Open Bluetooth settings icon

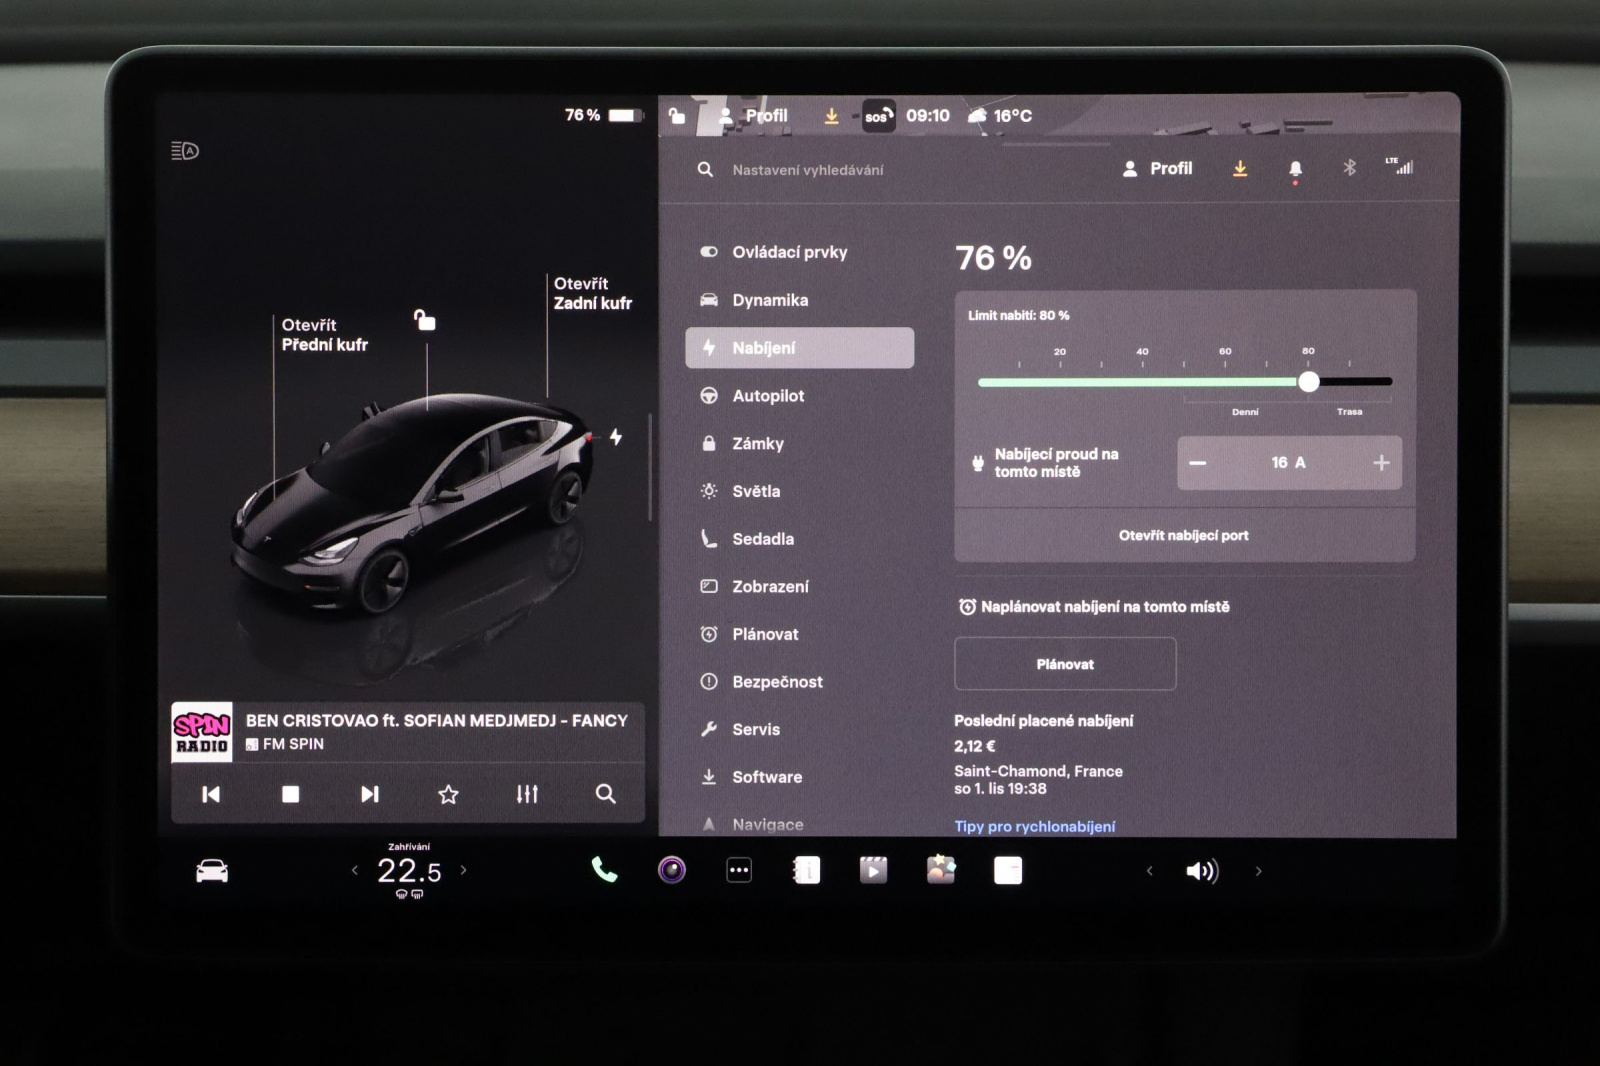click(x=1349, y=168)
